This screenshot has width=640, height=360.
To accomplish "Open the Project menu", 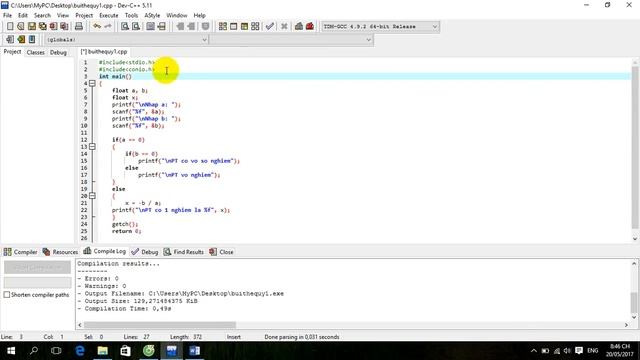I will click(x=84, y=16).
